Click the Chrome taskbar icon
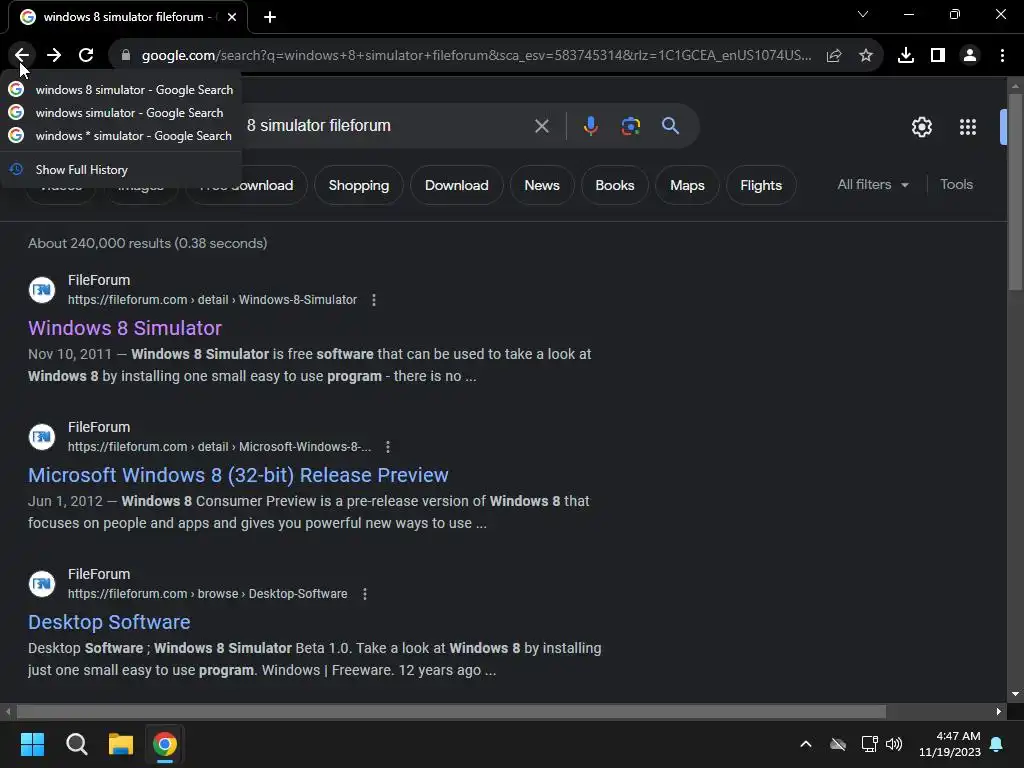Viewport: 1024px width, 768px height. click(x=165, y=744)
